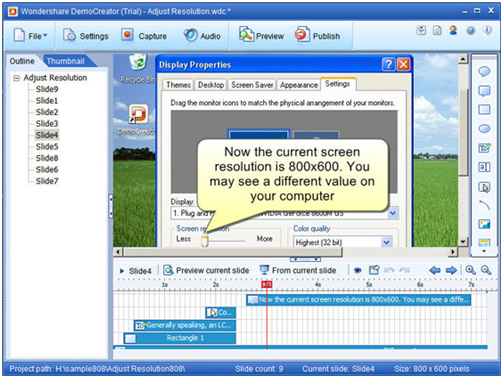Select the yellow callout text on the slide

click(292, 174)
